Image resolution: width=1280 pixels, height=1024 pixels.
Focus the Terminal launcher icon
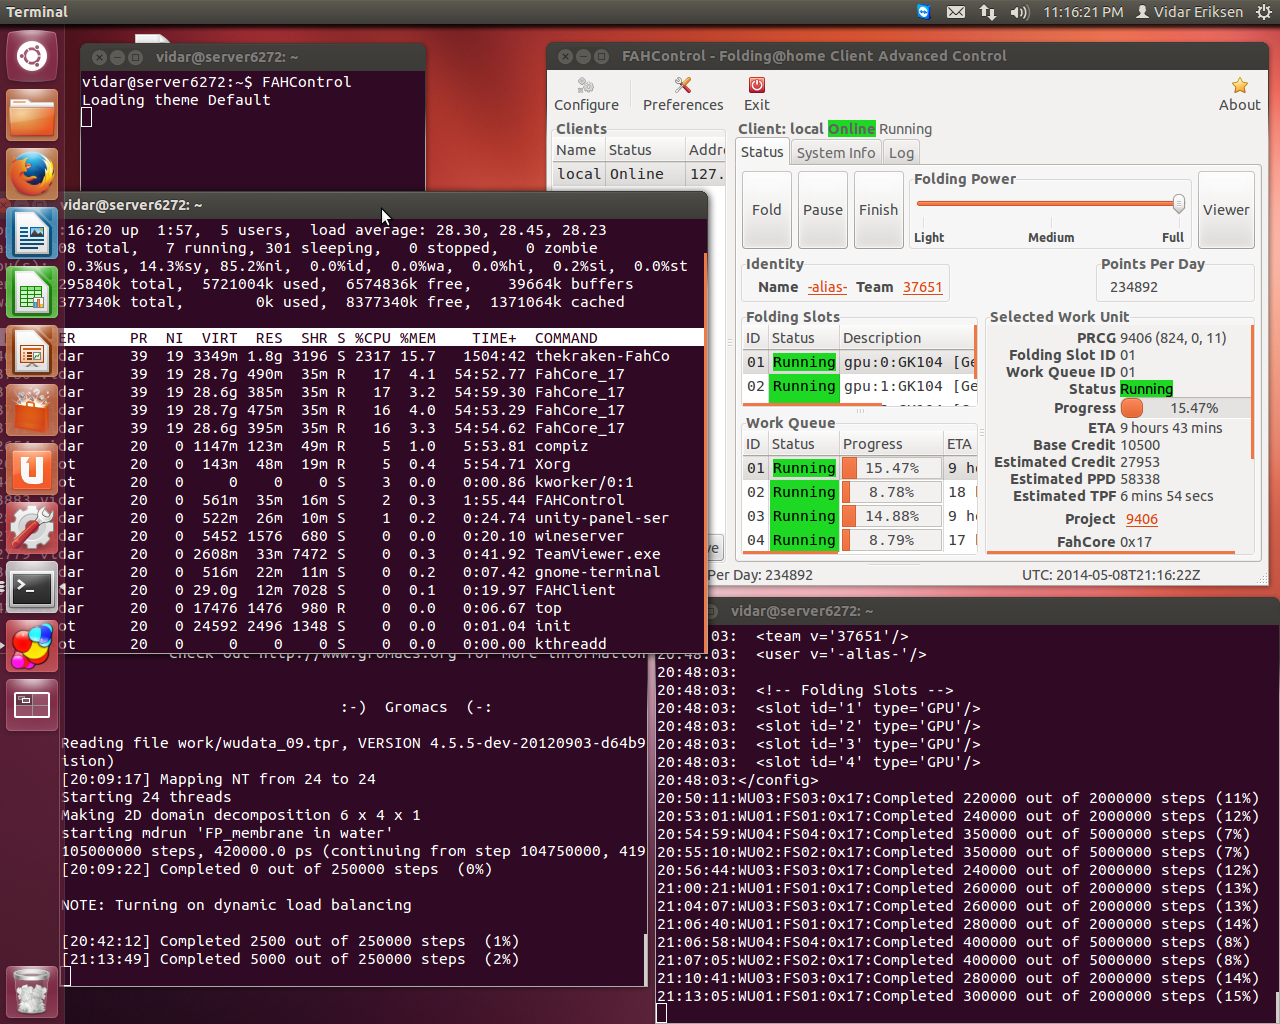coord(32,588)
